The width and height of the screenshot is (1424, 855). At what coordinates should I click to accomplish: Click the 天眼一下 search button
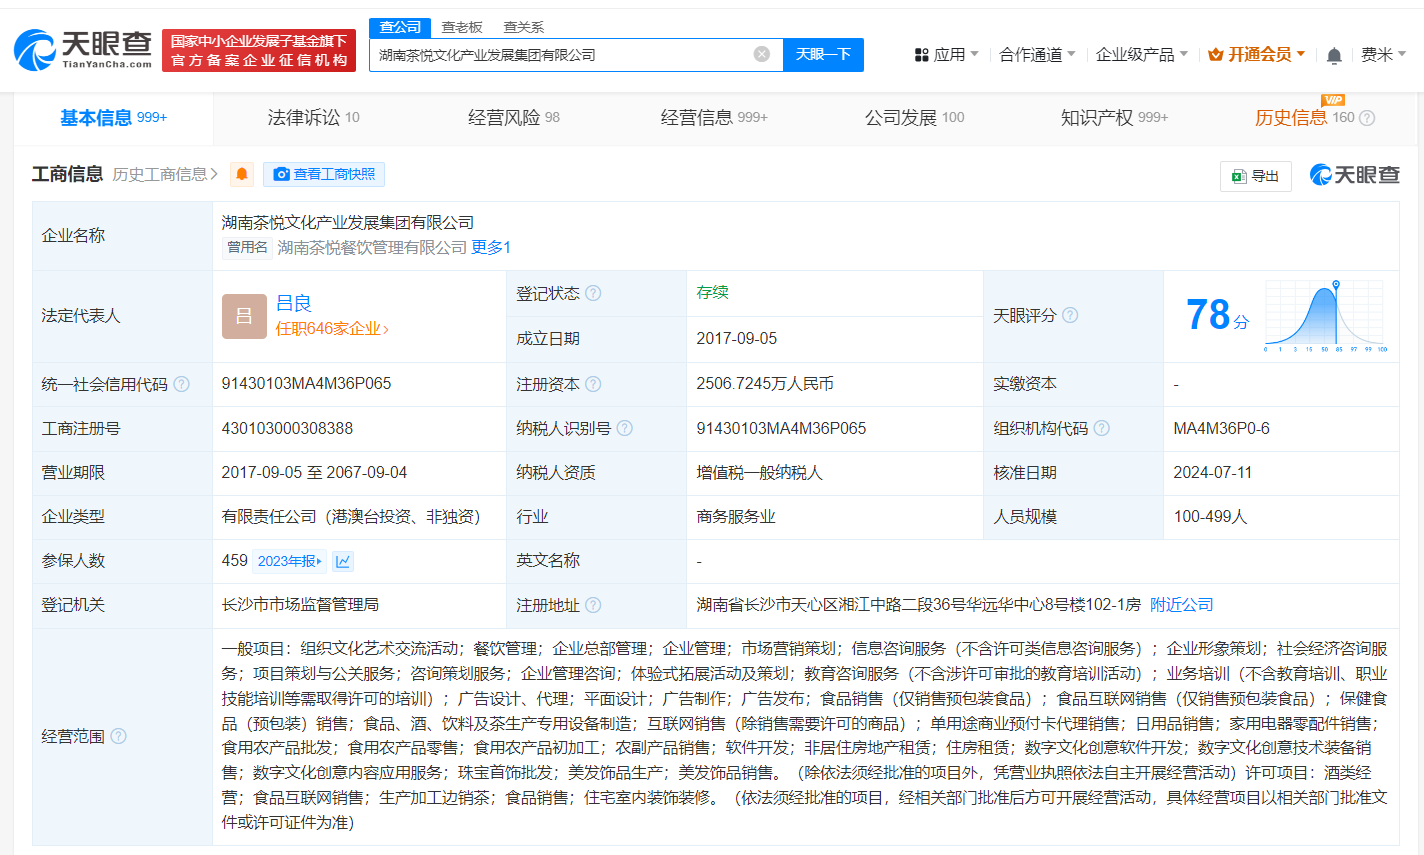click(x=823, y=55)
